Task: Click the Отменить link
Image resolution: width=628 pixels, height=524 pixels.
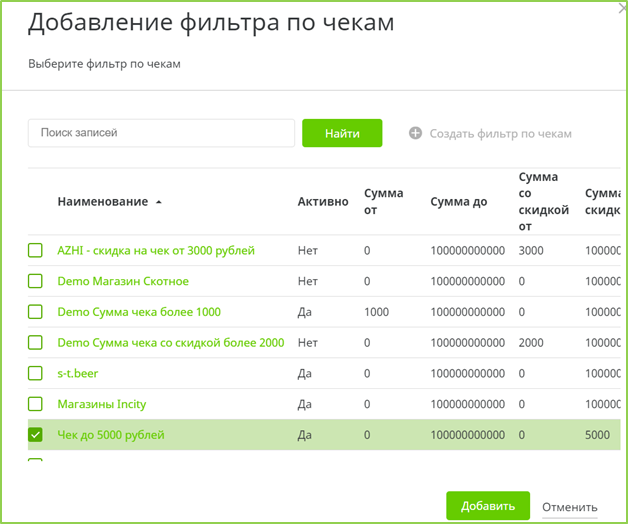Action: tap(569, 507)
